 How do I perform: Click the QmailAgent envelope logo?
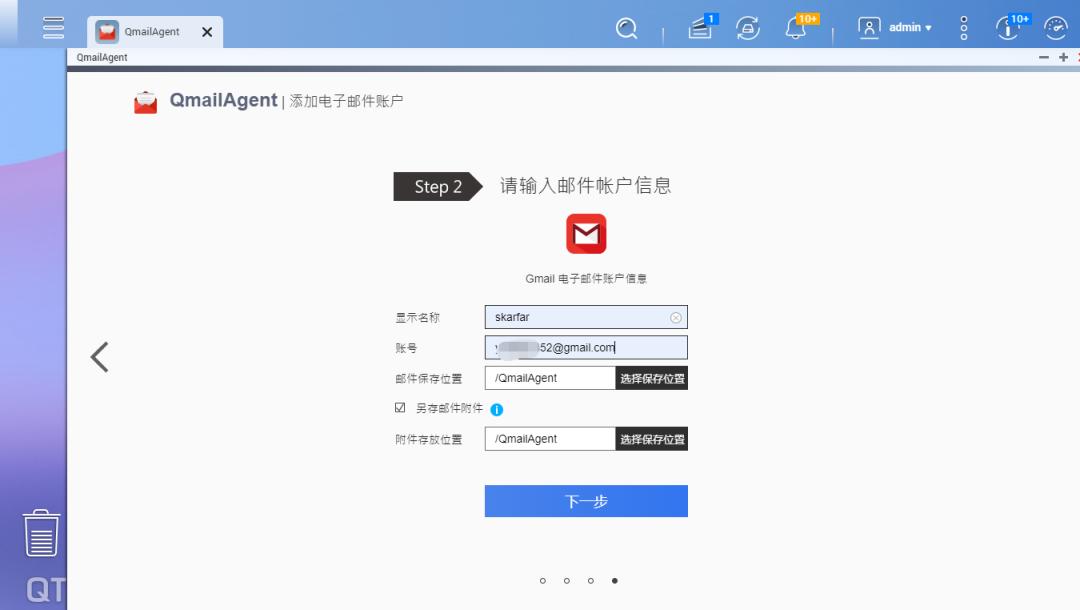pos(145,100)
